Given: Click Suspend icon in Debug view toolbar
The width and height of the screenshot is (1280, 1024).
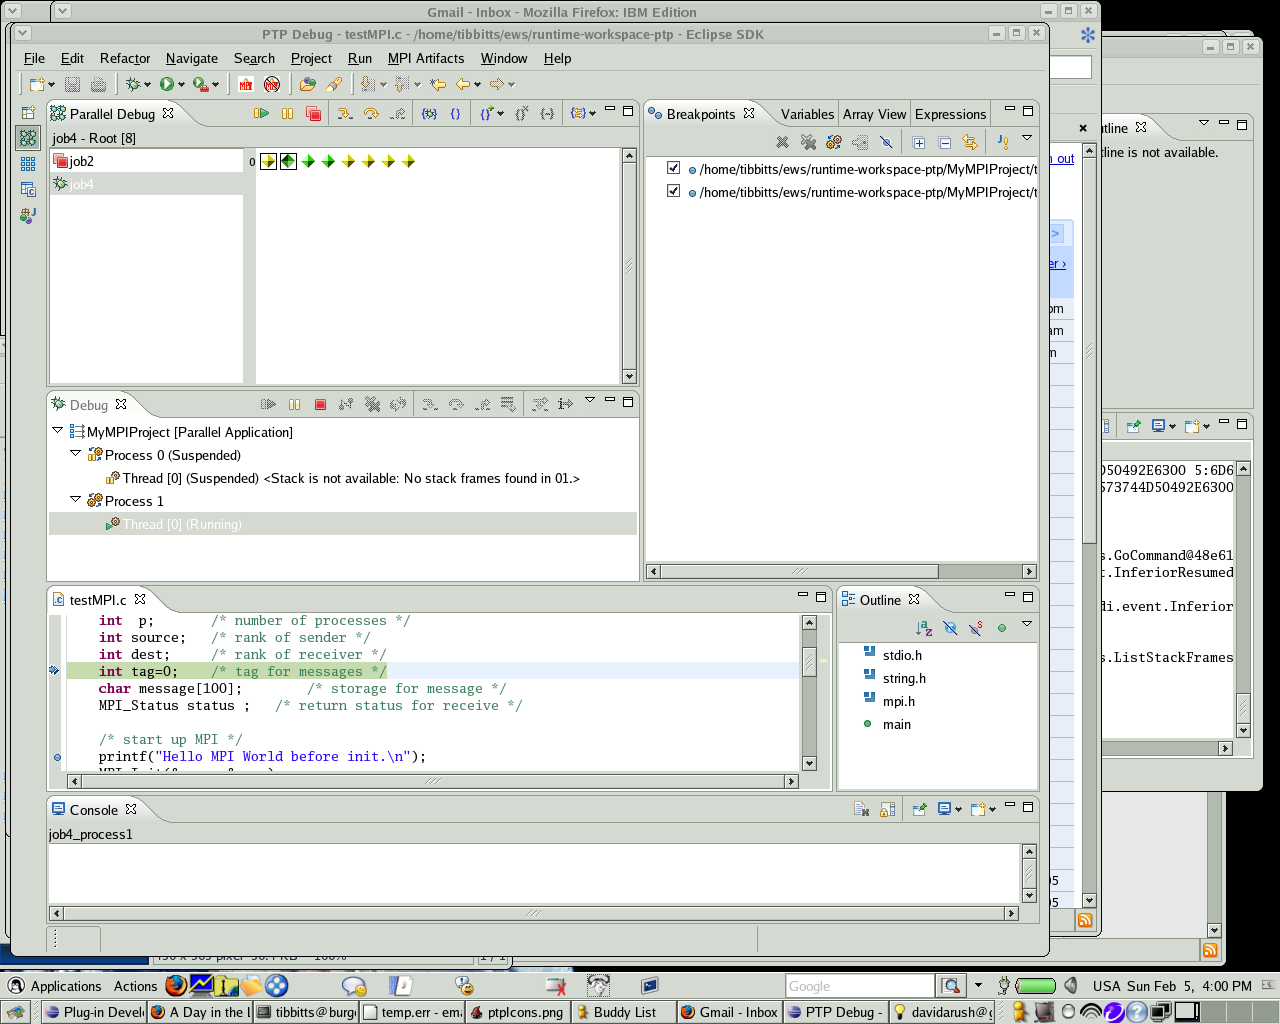Looking at the screenshot, I should point(294,404).
